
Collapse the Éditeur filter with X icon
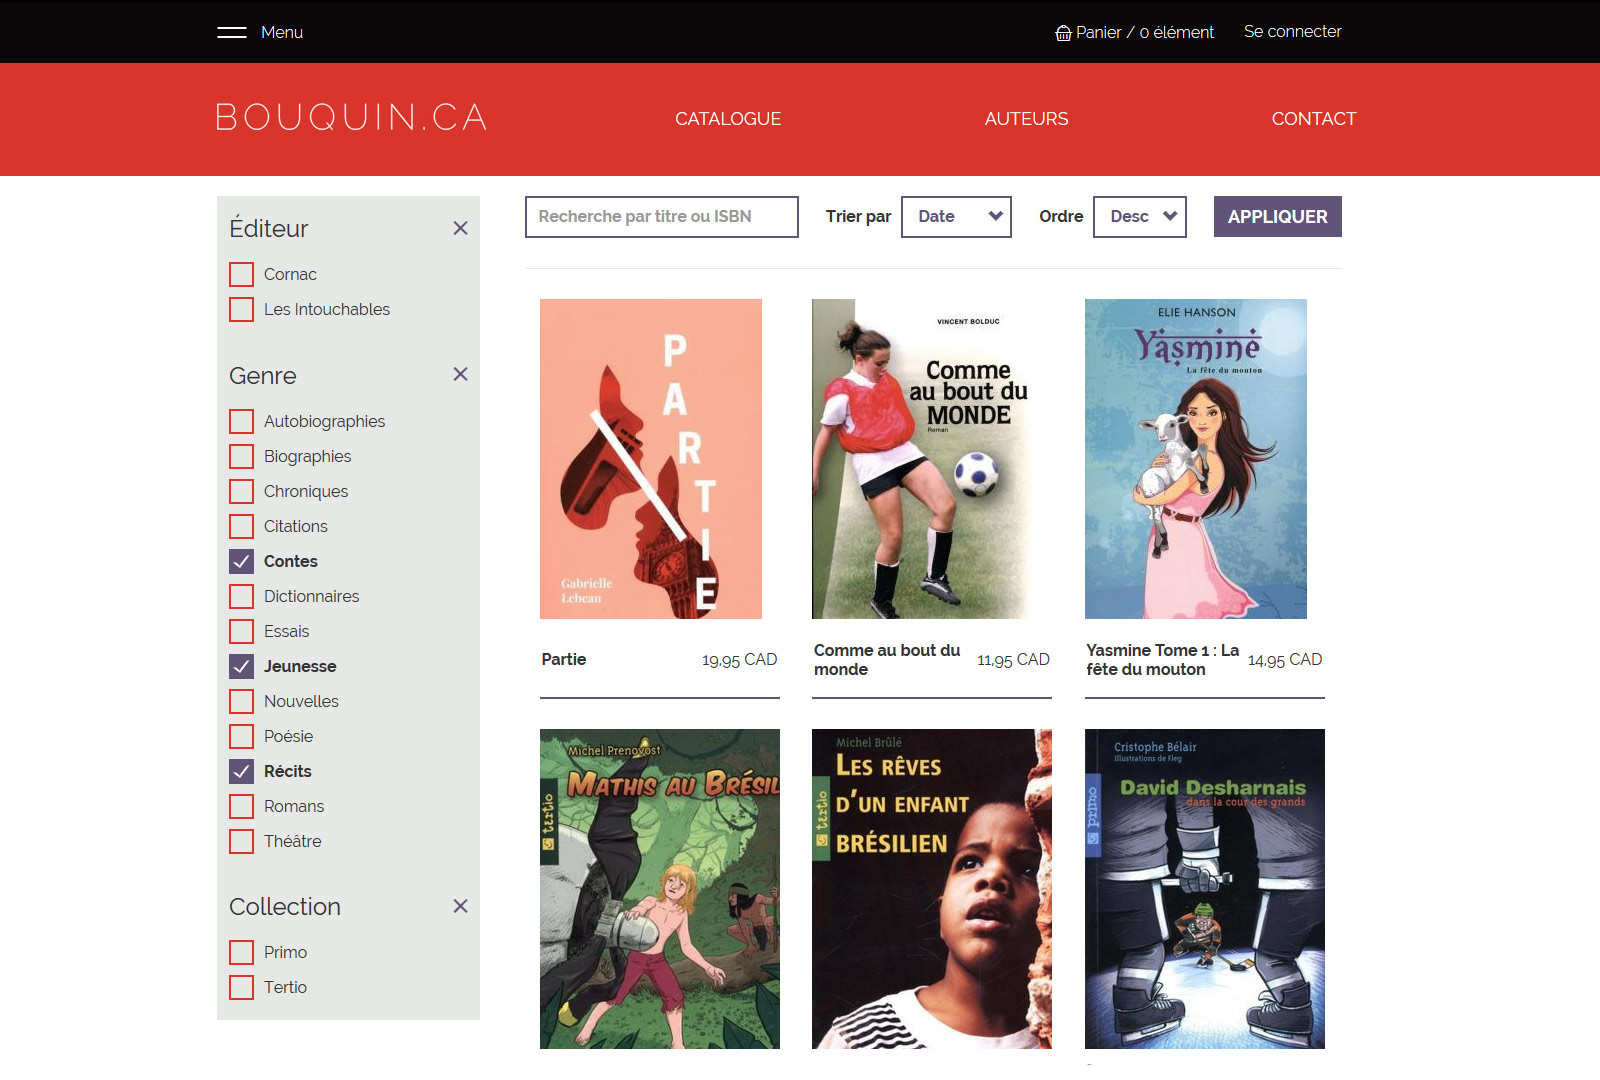coord(460,228)
